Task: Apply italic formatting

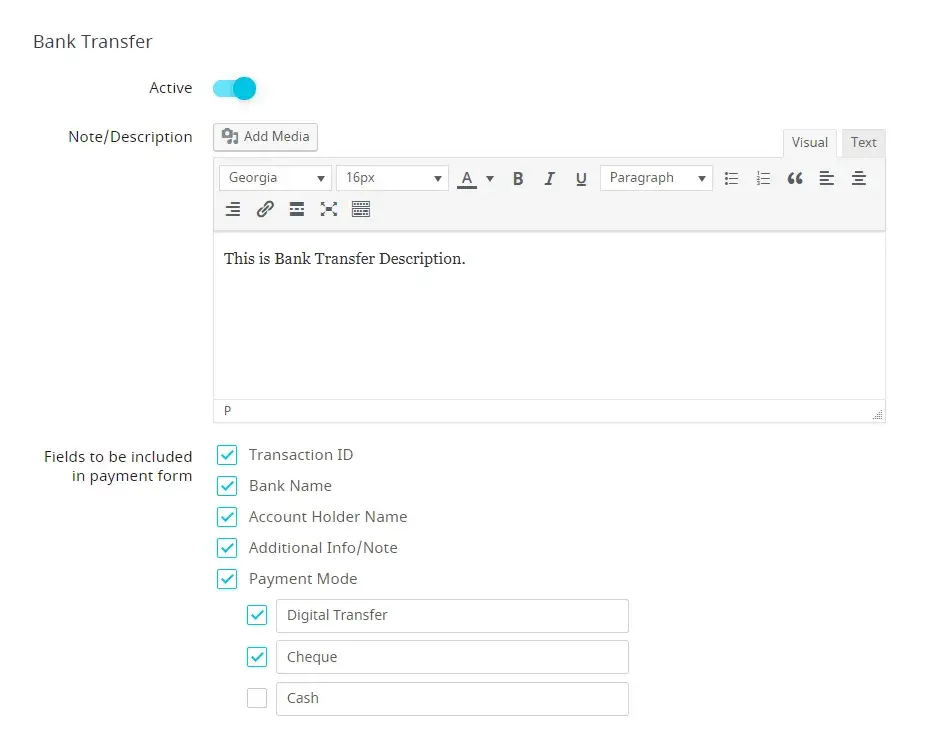Action: tap(549, 179)
